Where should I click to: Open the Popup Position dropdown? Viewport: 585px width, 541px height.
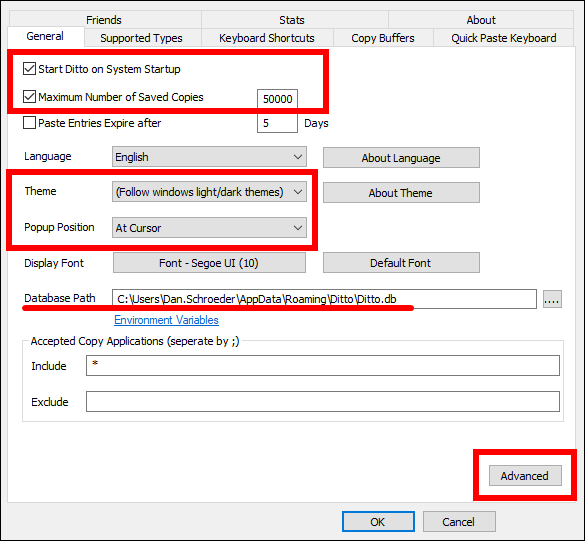(209, 228)
